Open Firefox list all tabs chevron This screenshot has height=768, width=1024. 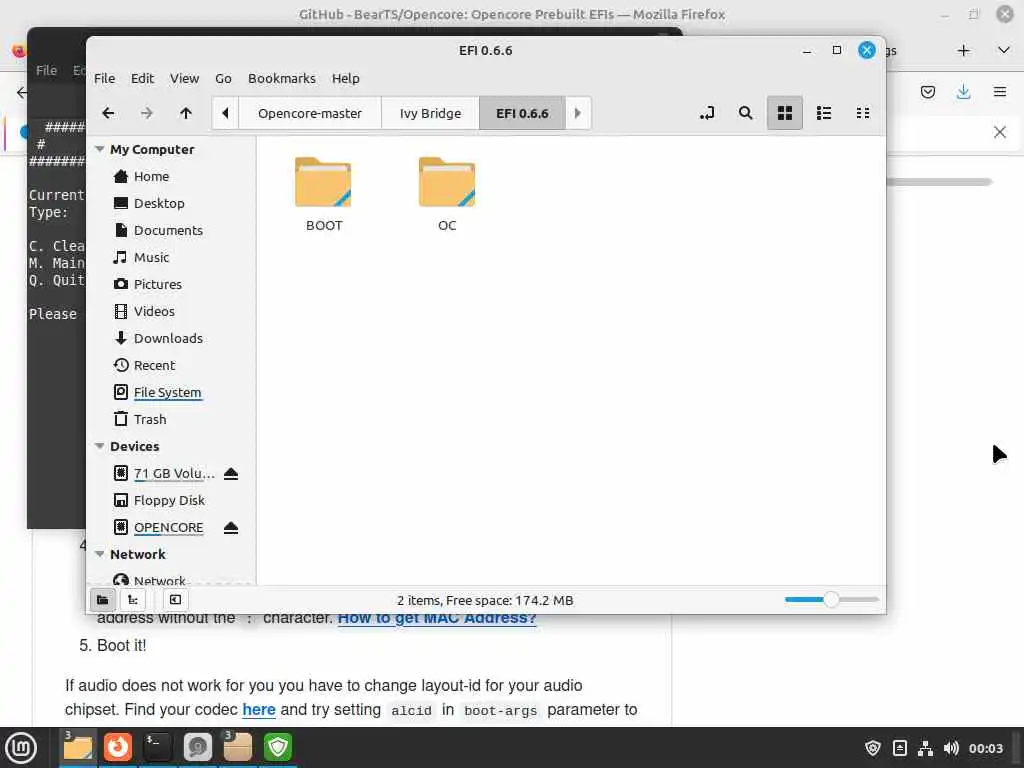1004,50
